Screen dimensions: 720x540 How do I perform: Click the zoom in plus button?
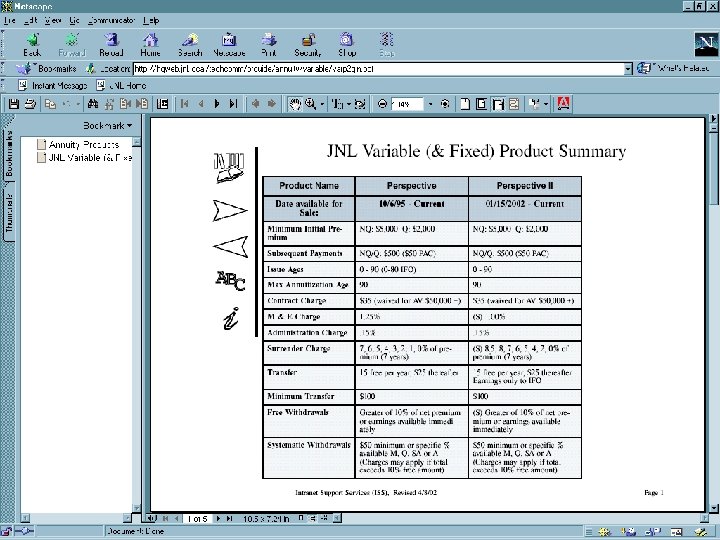pos(445,104)
